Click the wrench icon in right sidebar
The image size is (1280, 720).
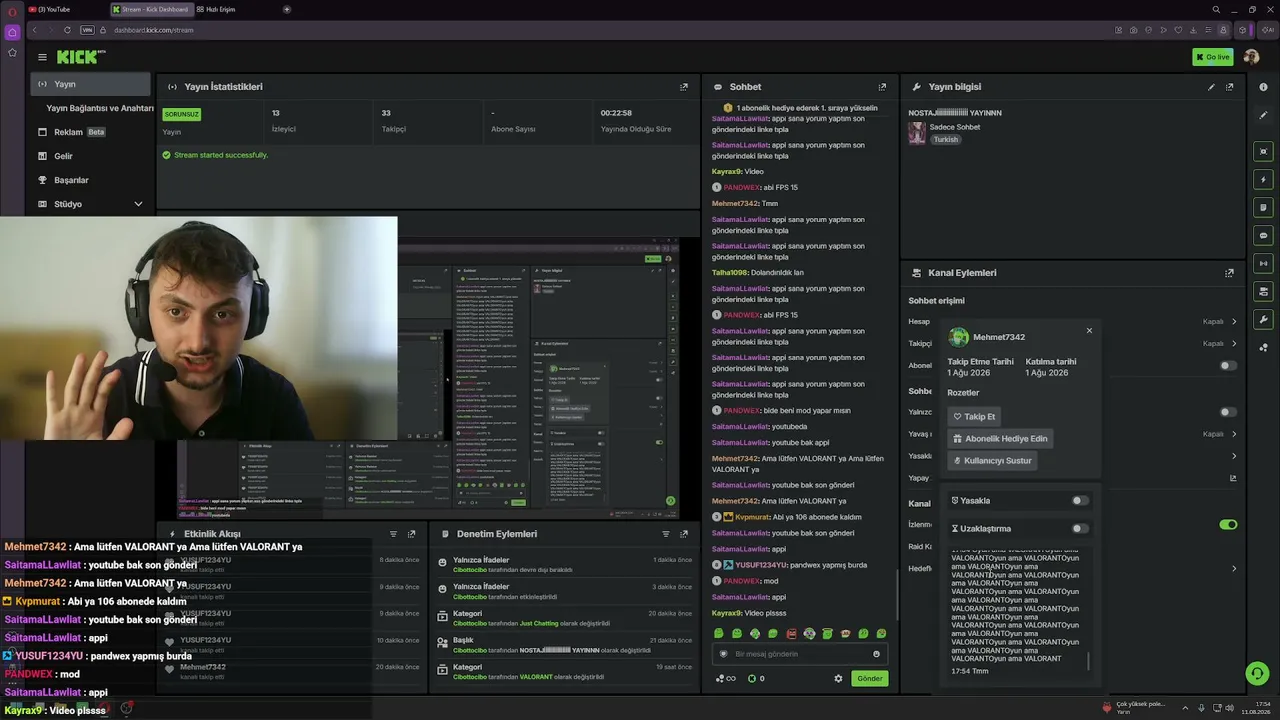(1264, 320)
